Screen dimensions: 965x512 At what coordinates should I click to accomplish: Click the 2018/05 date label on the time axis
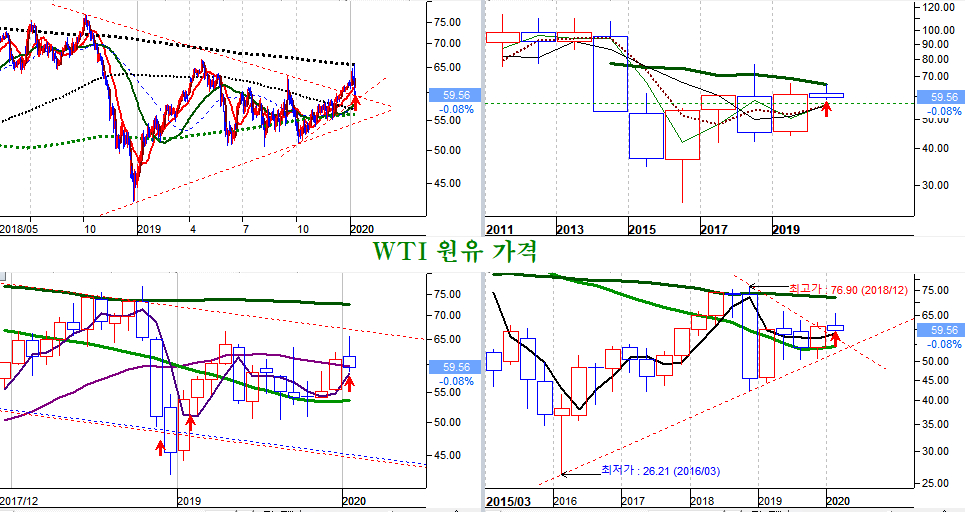click(20, 229)
